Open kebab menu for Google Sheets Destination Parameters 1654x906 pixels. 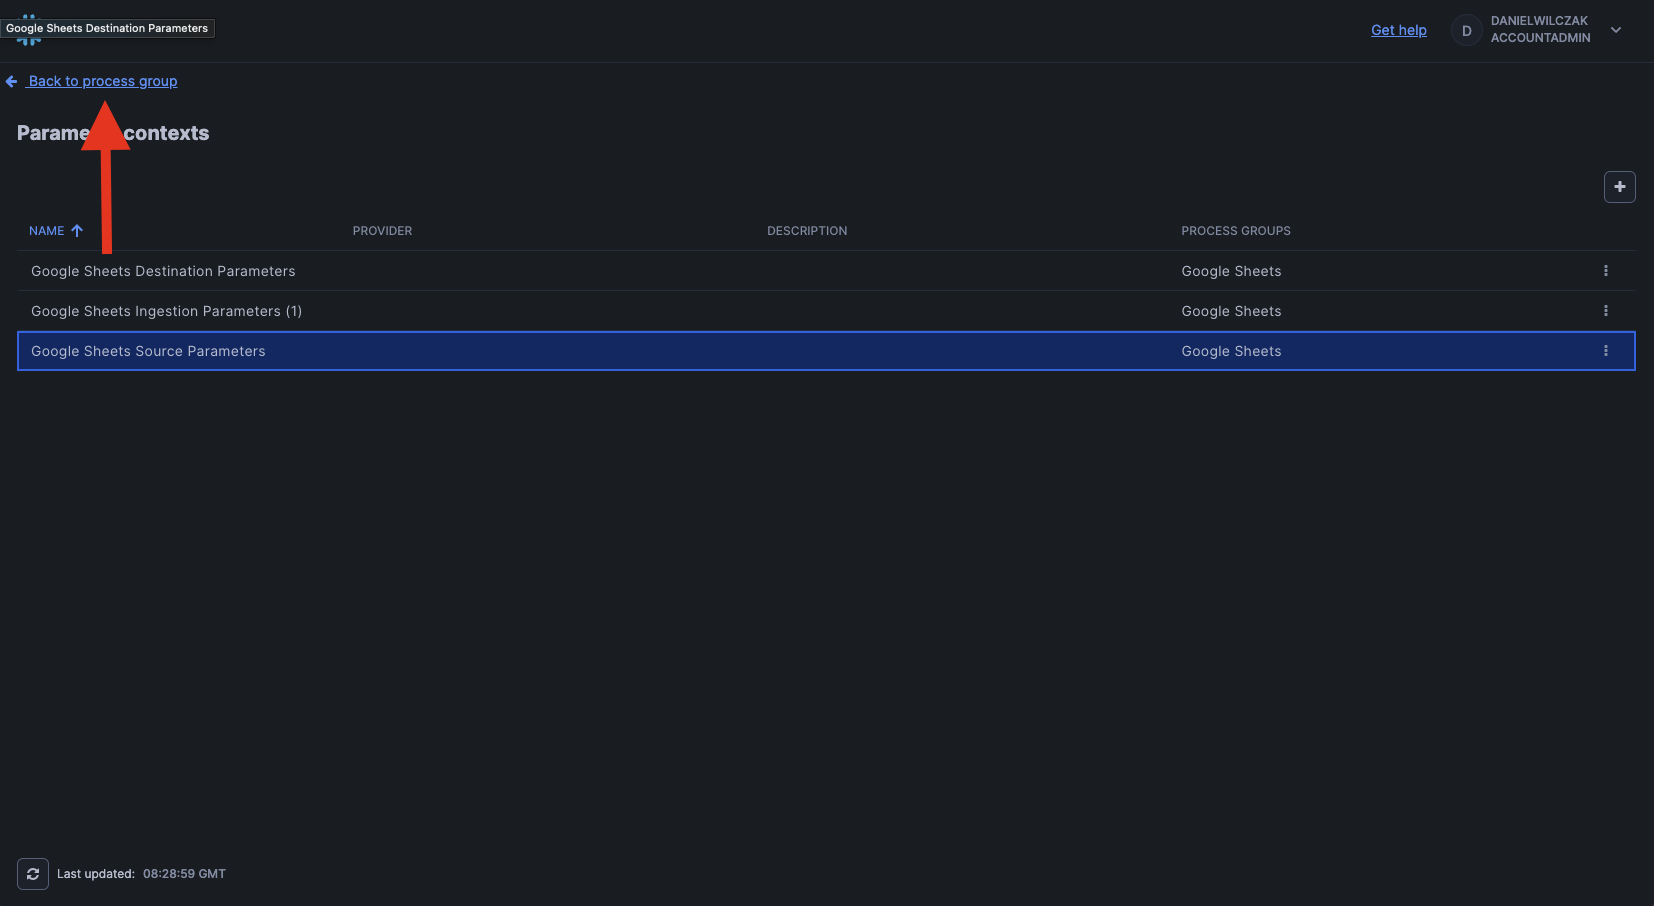tap(1605, 271)
